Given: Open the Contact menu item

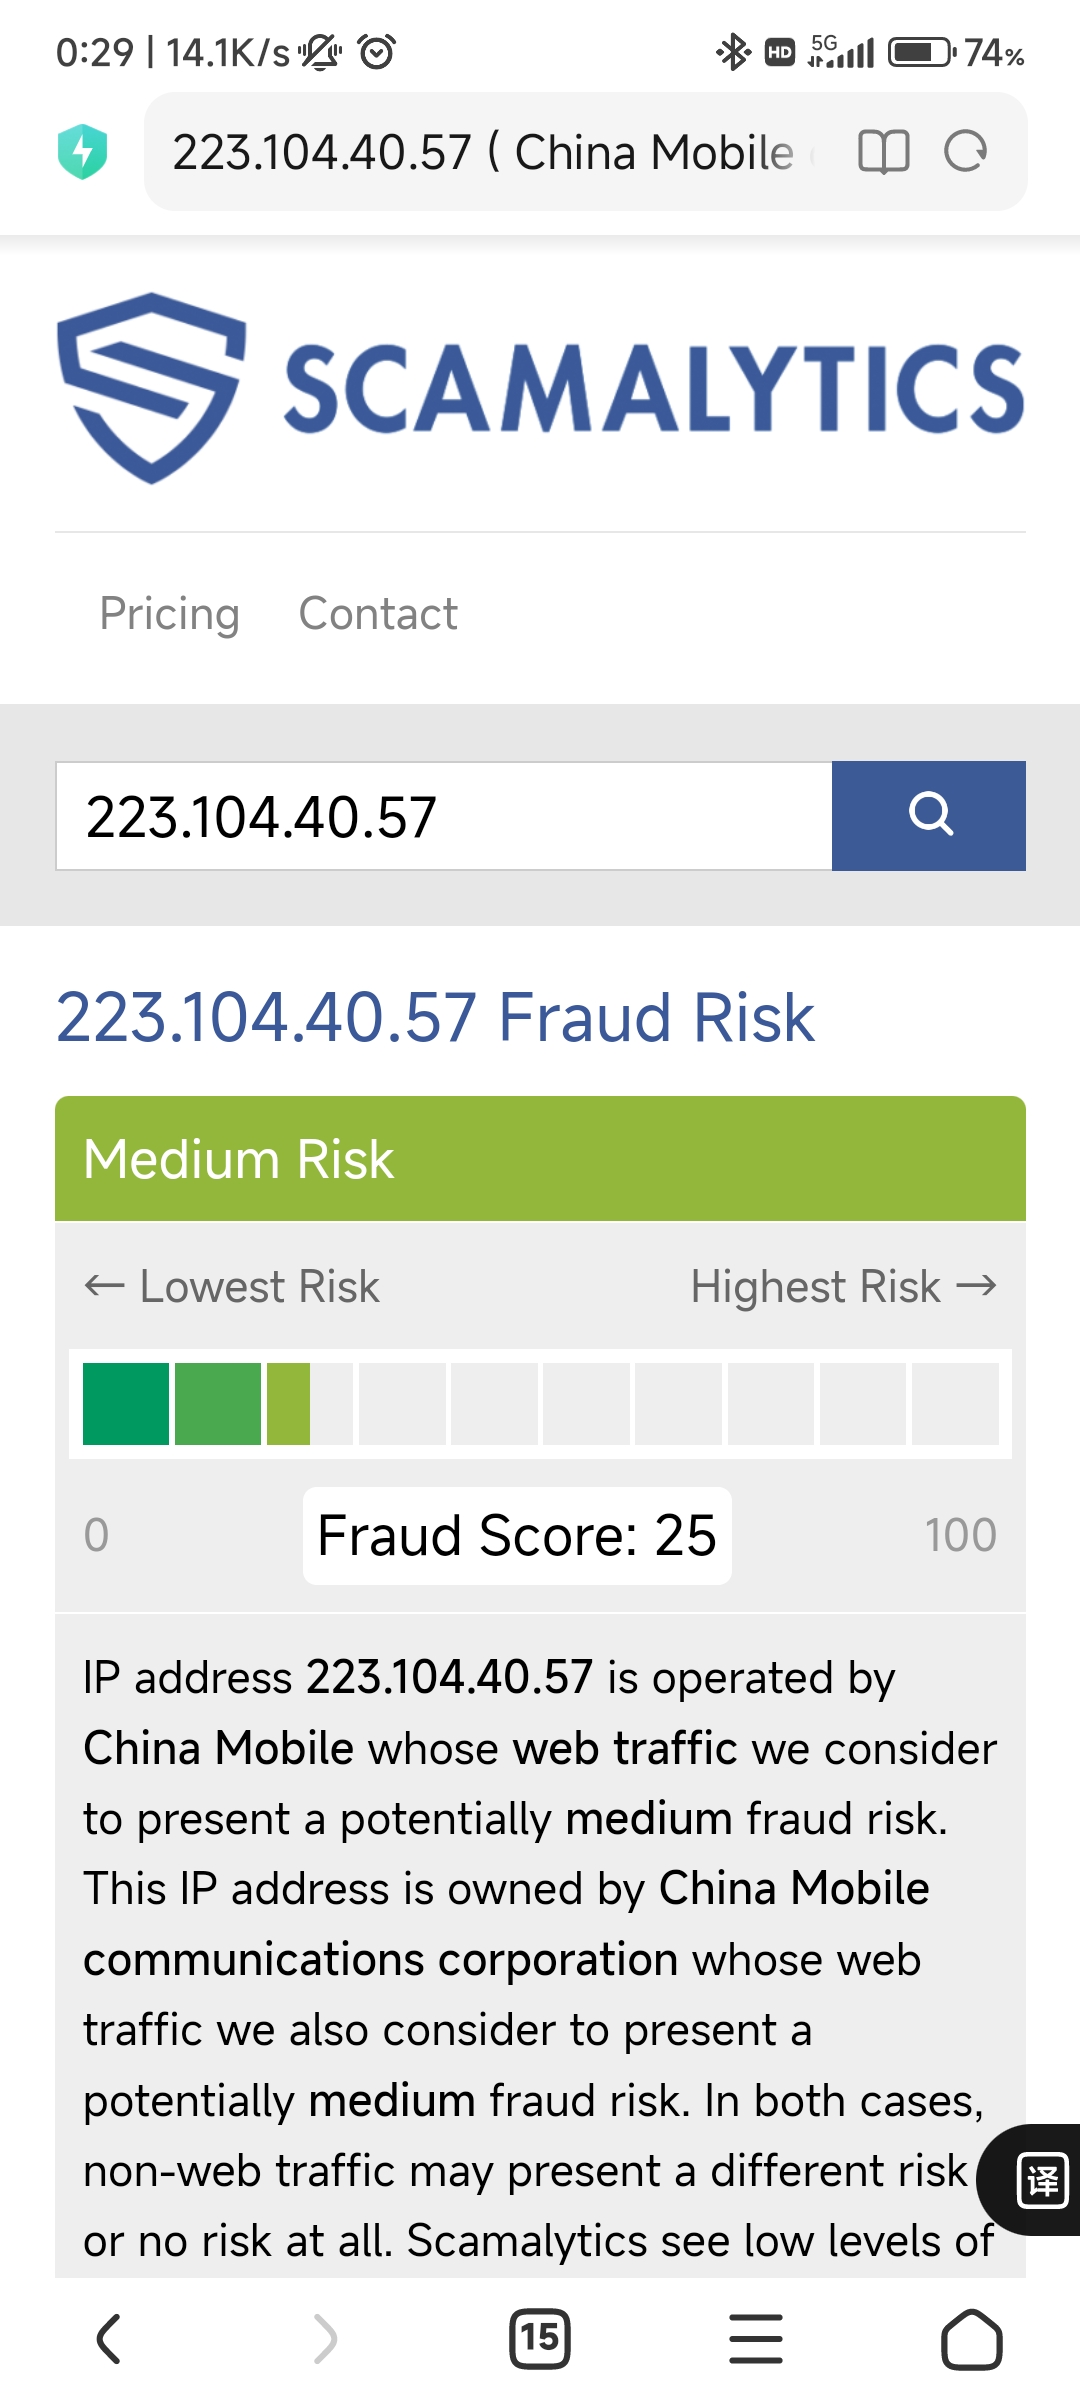Looking at the screenshot, I should (x=378, y=614).
